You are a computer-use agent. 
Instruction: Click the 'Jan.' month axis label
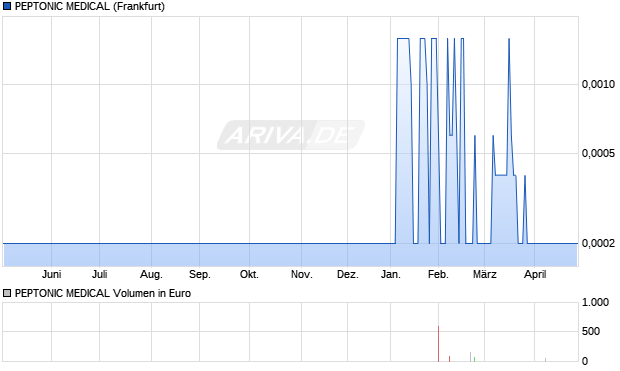coord(391,274)
